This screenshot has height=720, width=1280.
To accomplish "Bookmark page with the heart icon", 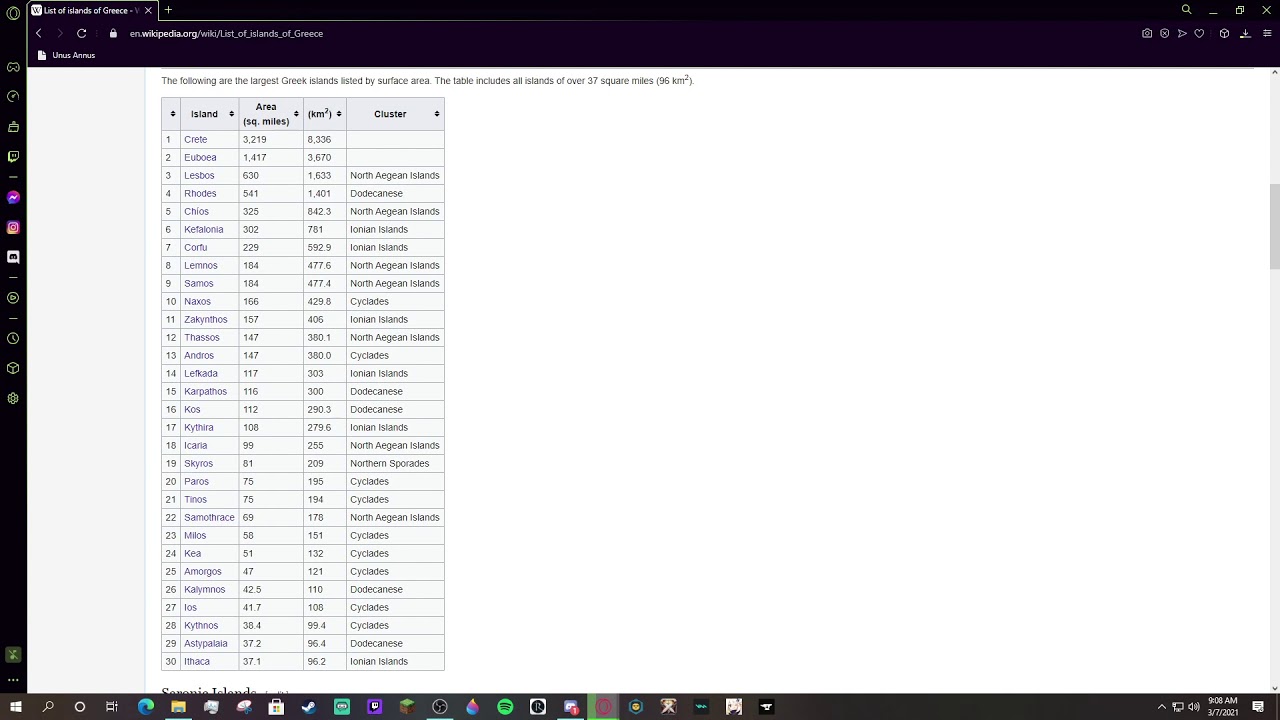I will [x=1199, y=33].
